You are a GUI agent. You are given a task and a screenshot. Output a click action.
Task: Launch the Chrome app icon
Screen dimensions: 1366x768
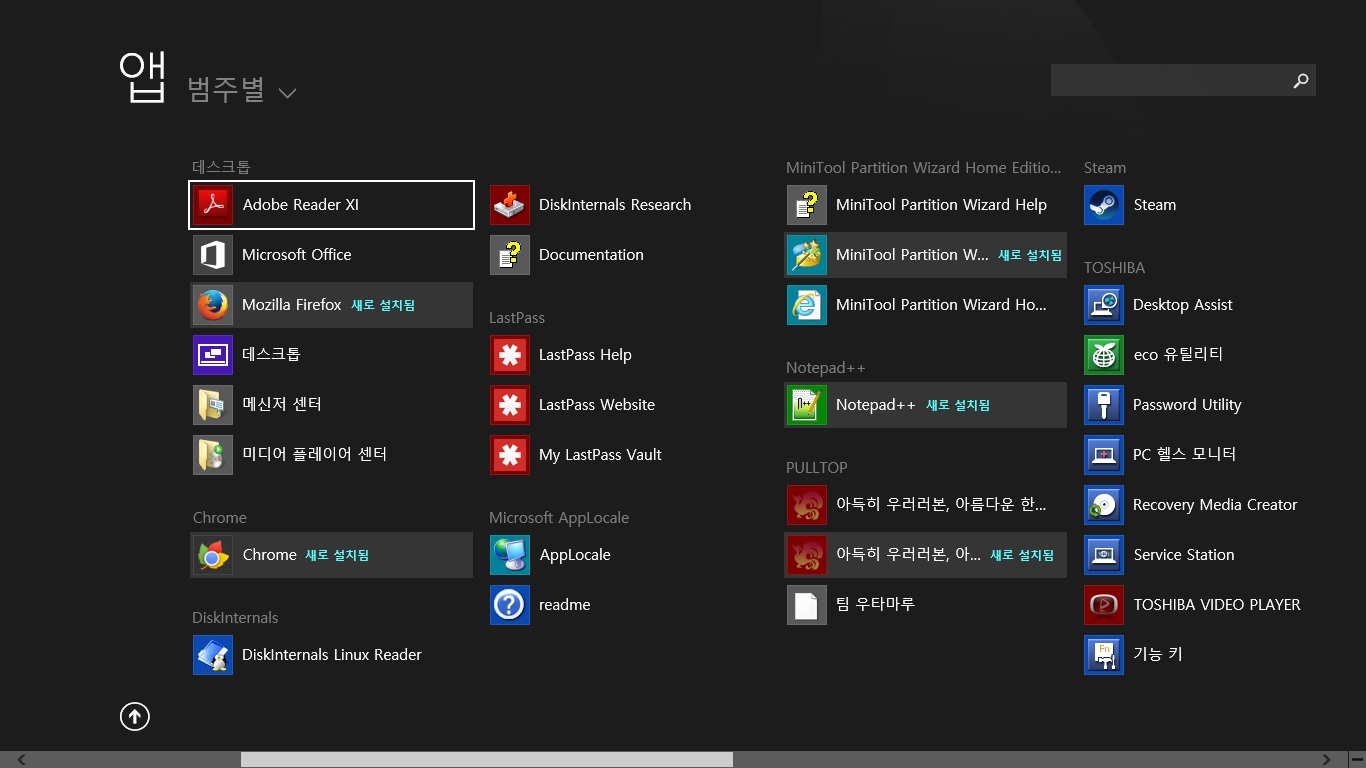(x=213, y=555)
